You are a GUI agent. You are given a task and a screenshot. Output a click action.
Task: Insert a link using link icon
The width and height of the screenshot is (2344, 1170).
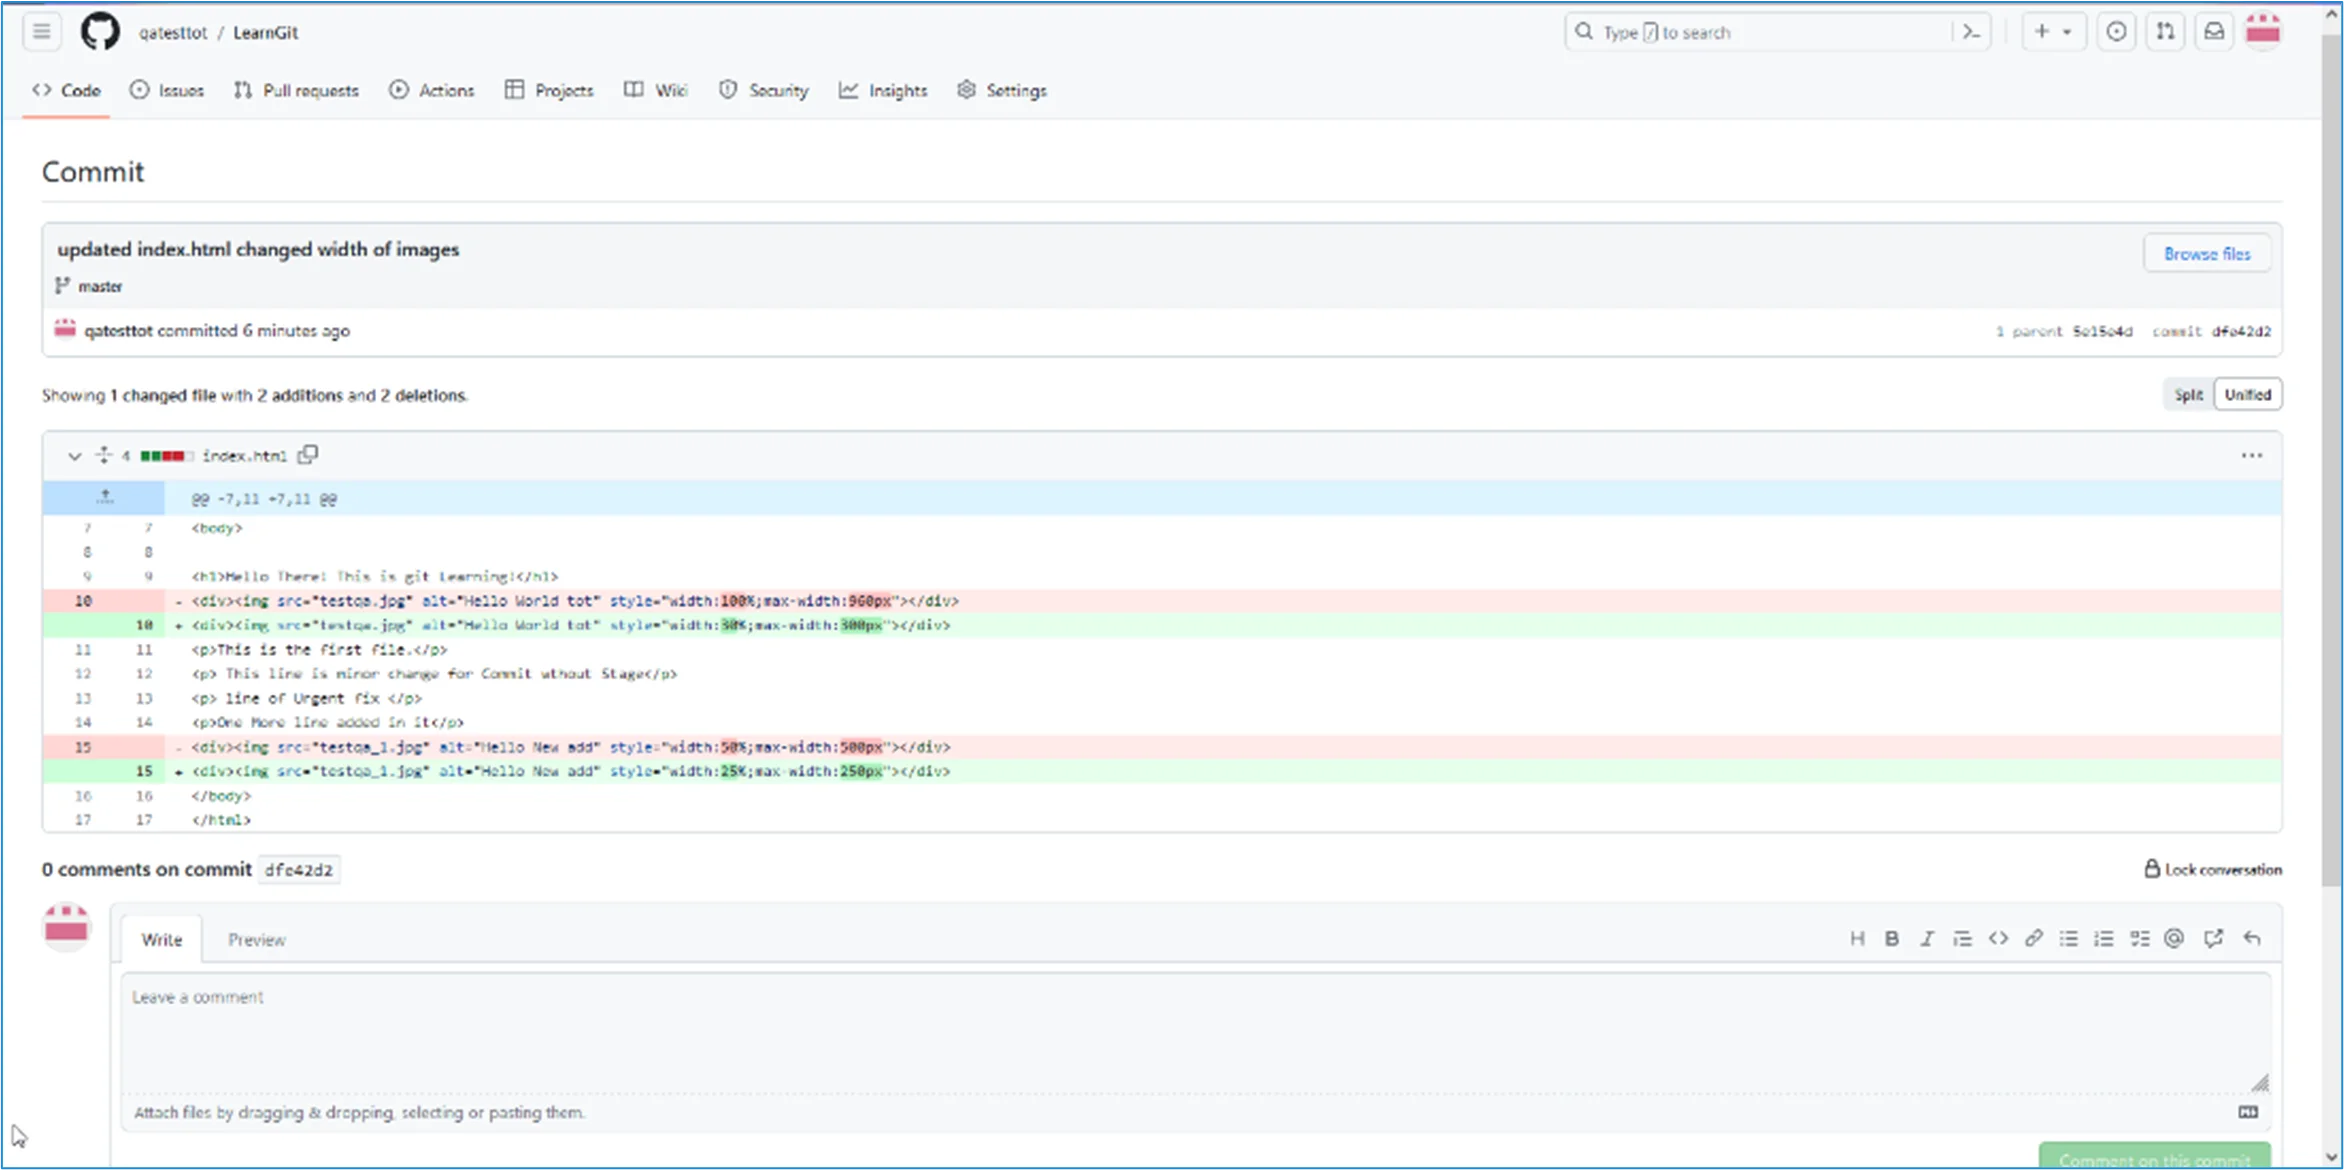(x=2033, y=938)
